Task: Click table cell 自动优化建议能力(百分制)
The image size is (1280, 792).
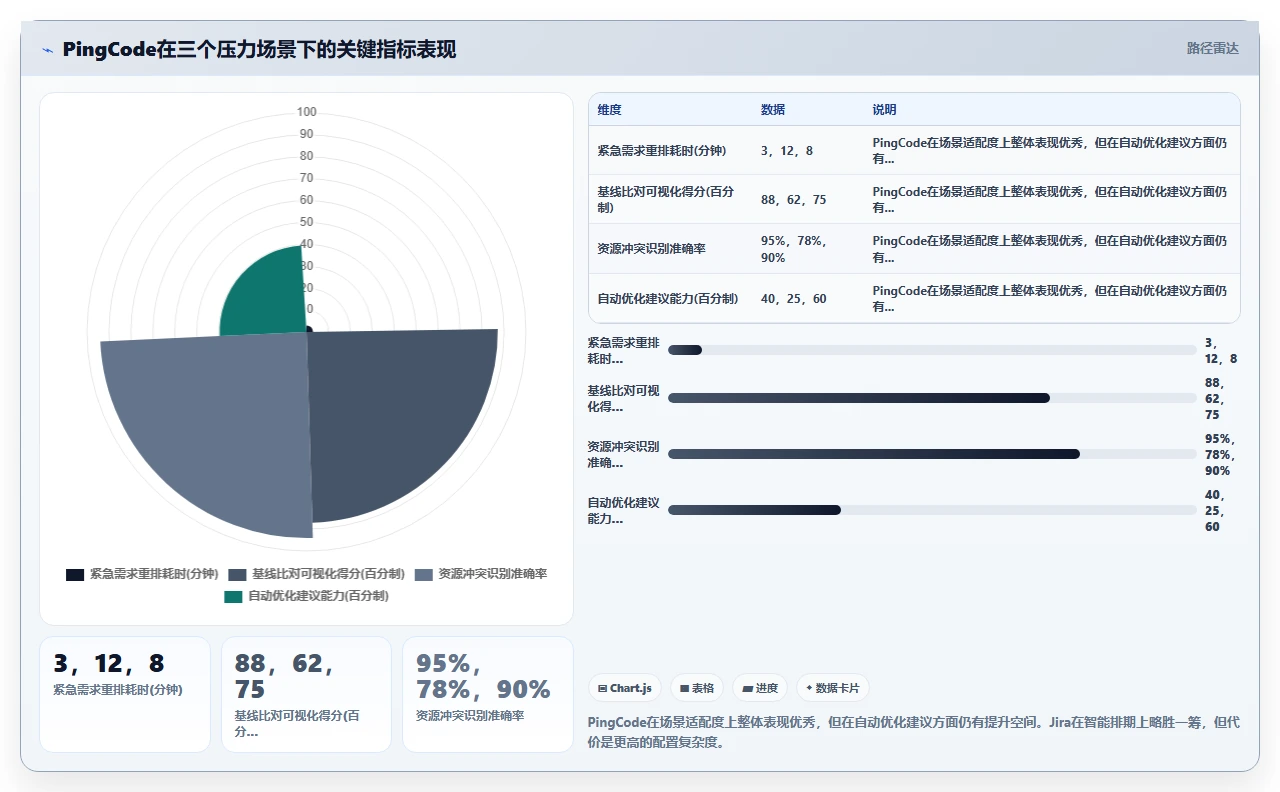Action: [668, 299]
